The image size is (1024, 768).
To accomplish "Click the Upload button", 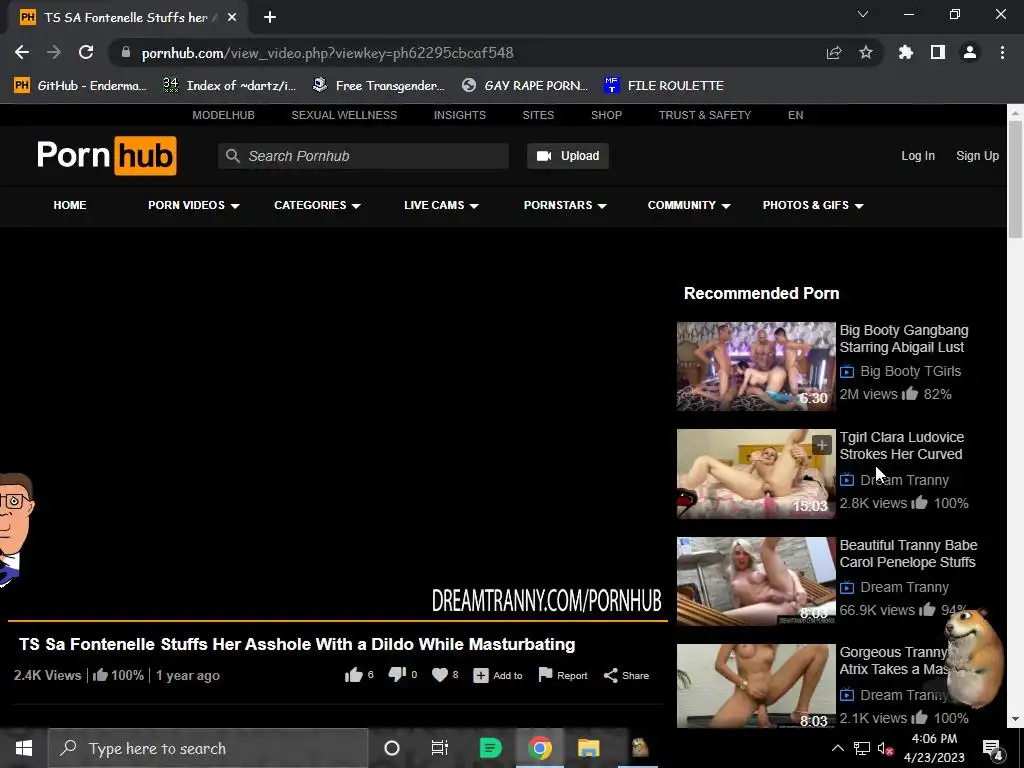I will click(x=568, y=155).
